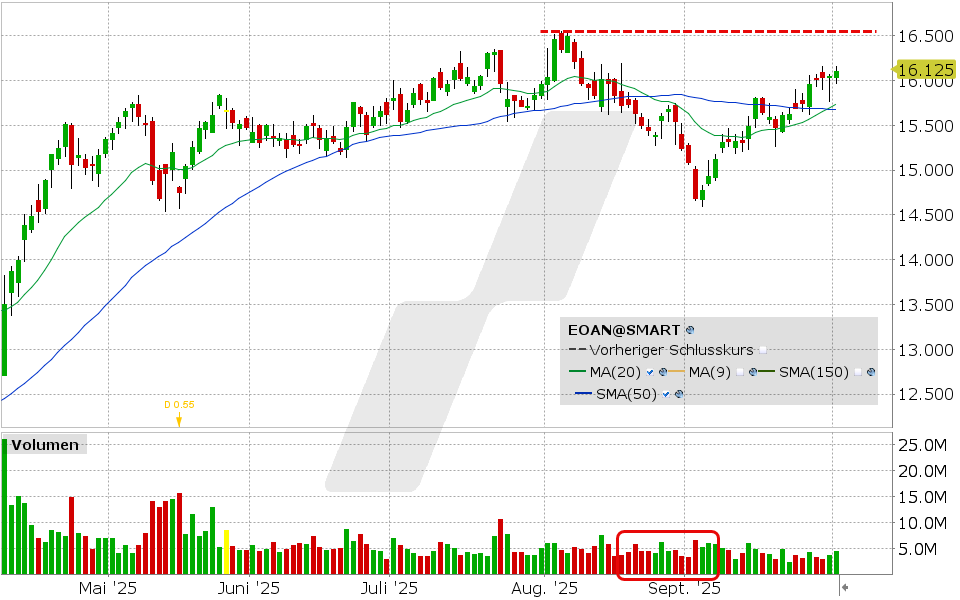Click the red highlighted volume box
960x600 pixels.
(668, 555)
